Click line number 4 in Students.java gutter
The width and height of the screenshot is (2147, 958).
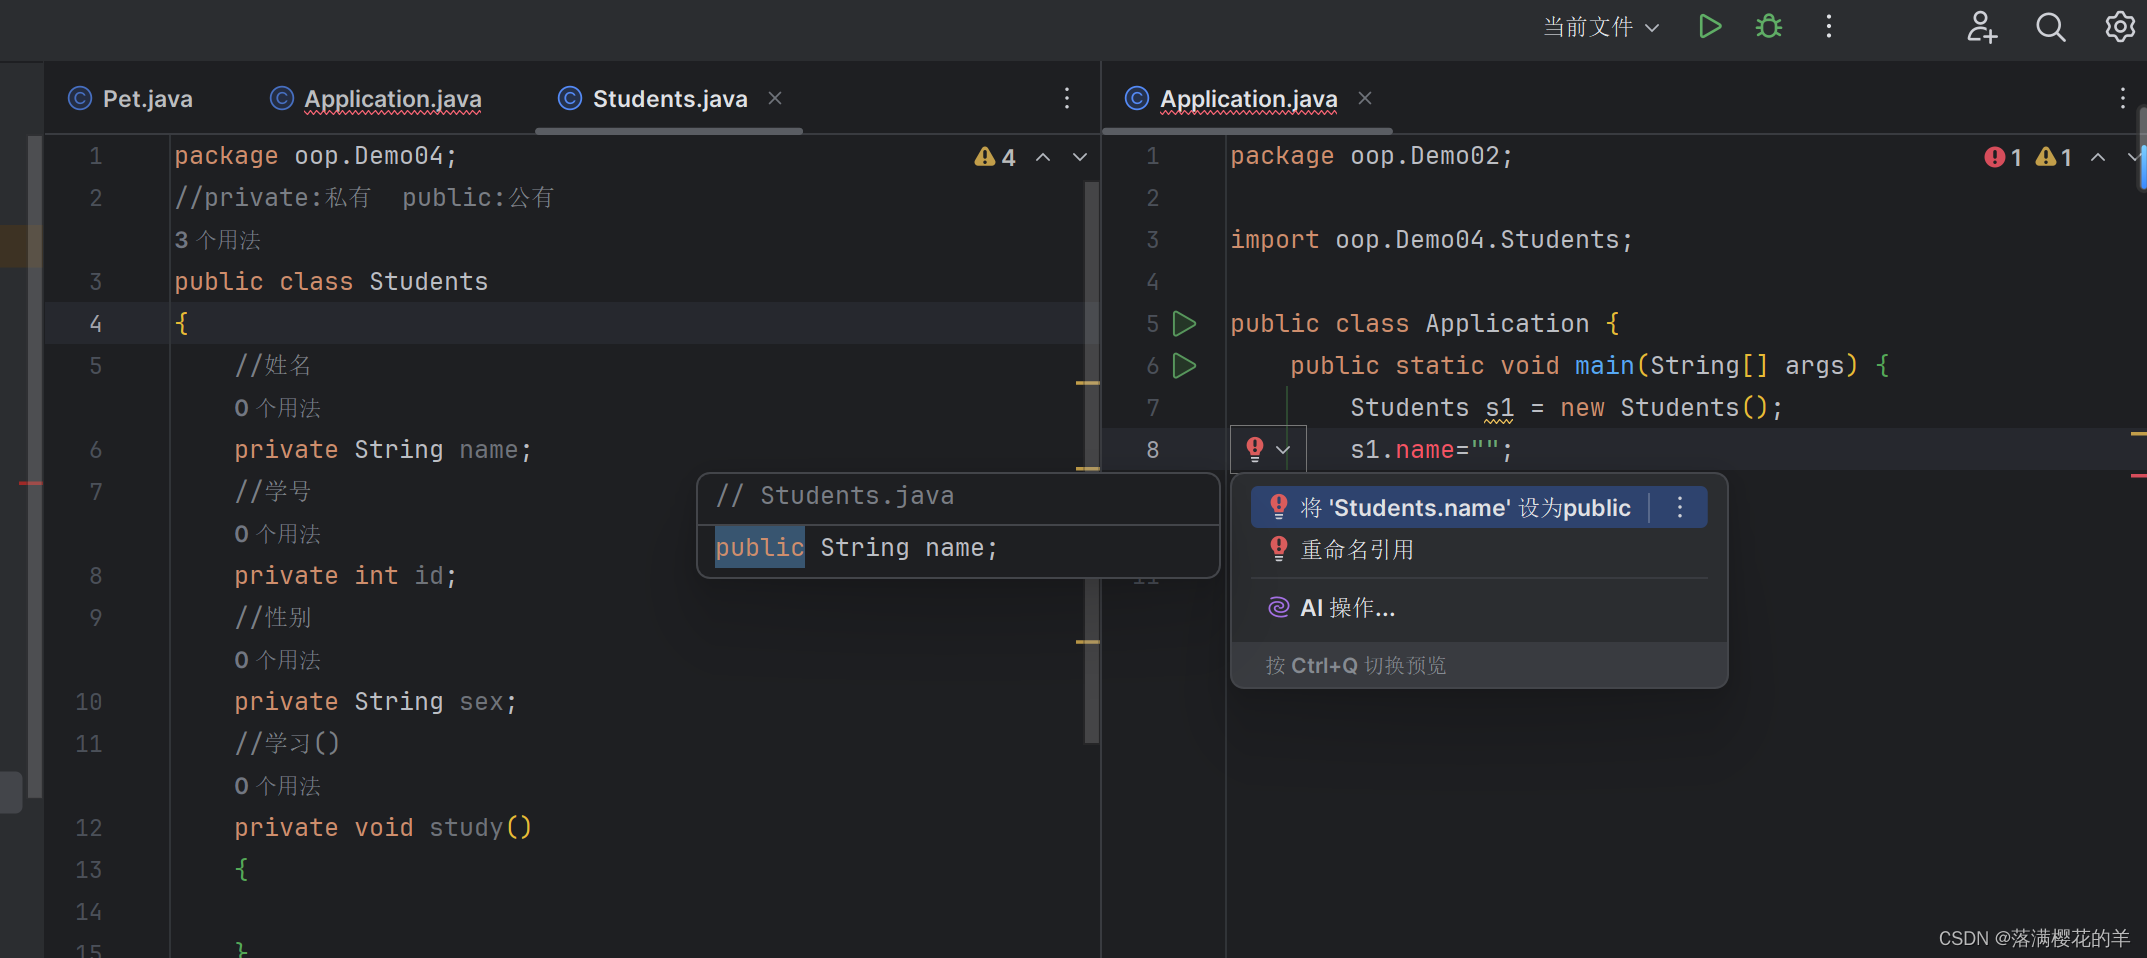[96, 324]
